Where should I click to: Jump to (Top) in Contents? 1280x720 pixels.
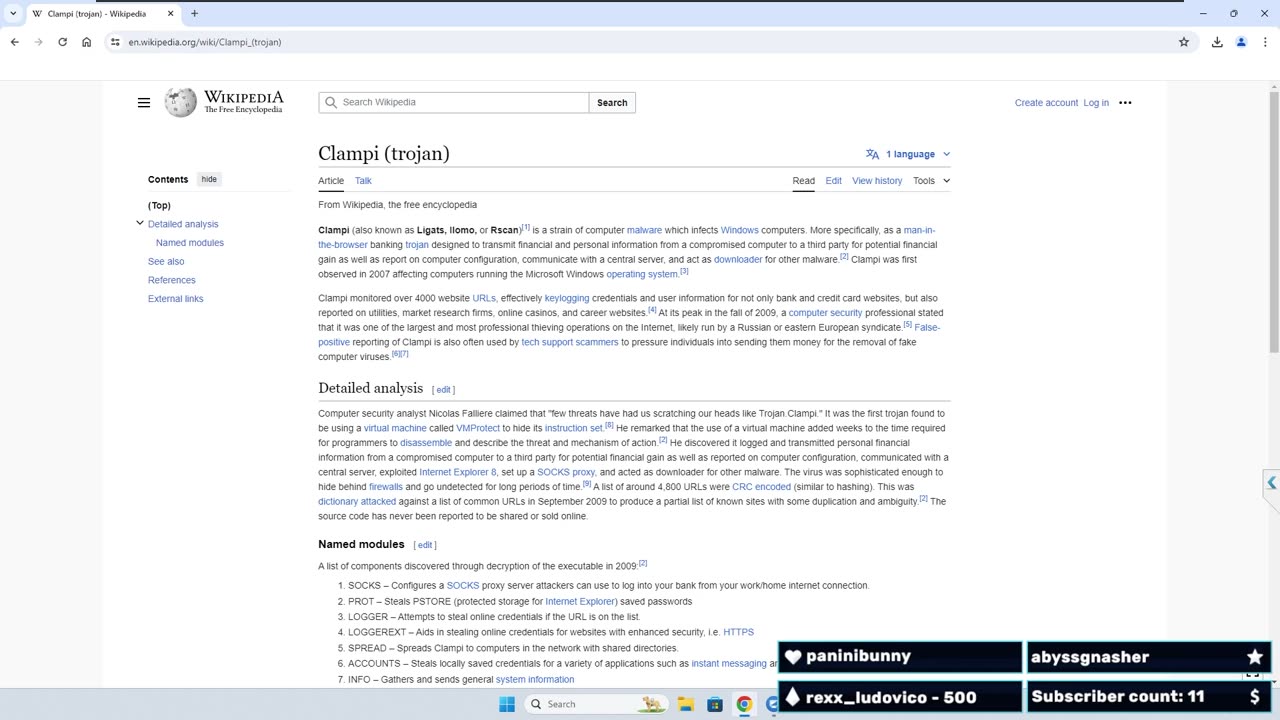point(159,205)
